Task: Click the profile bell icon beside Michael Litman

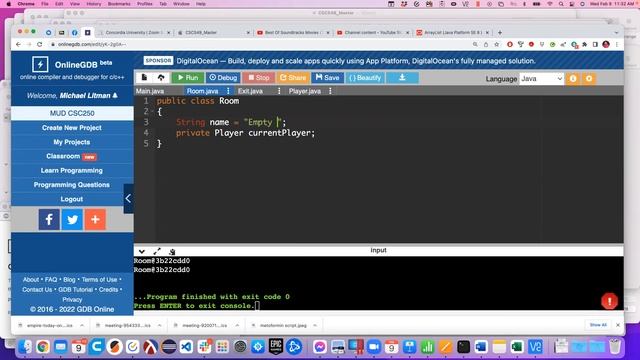Action: [115, 96]
